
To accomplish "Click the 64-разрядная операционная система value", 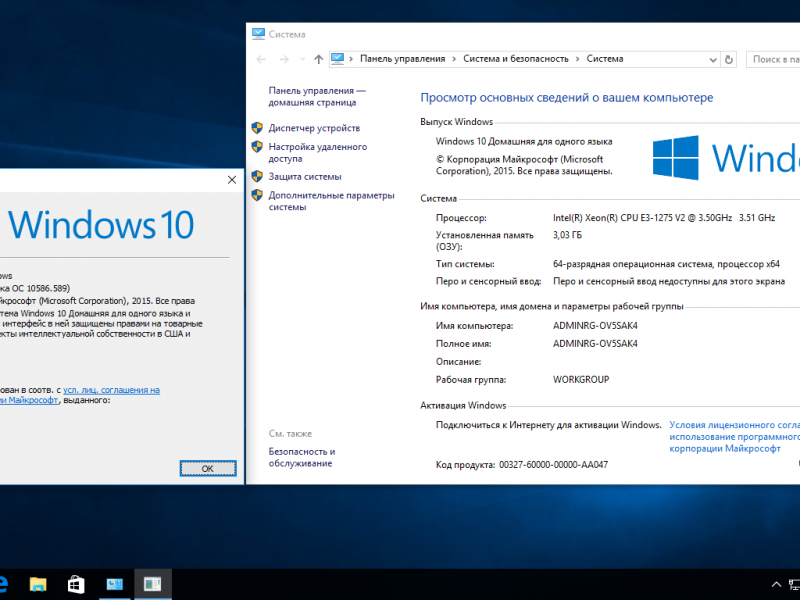I will point(666,264).
